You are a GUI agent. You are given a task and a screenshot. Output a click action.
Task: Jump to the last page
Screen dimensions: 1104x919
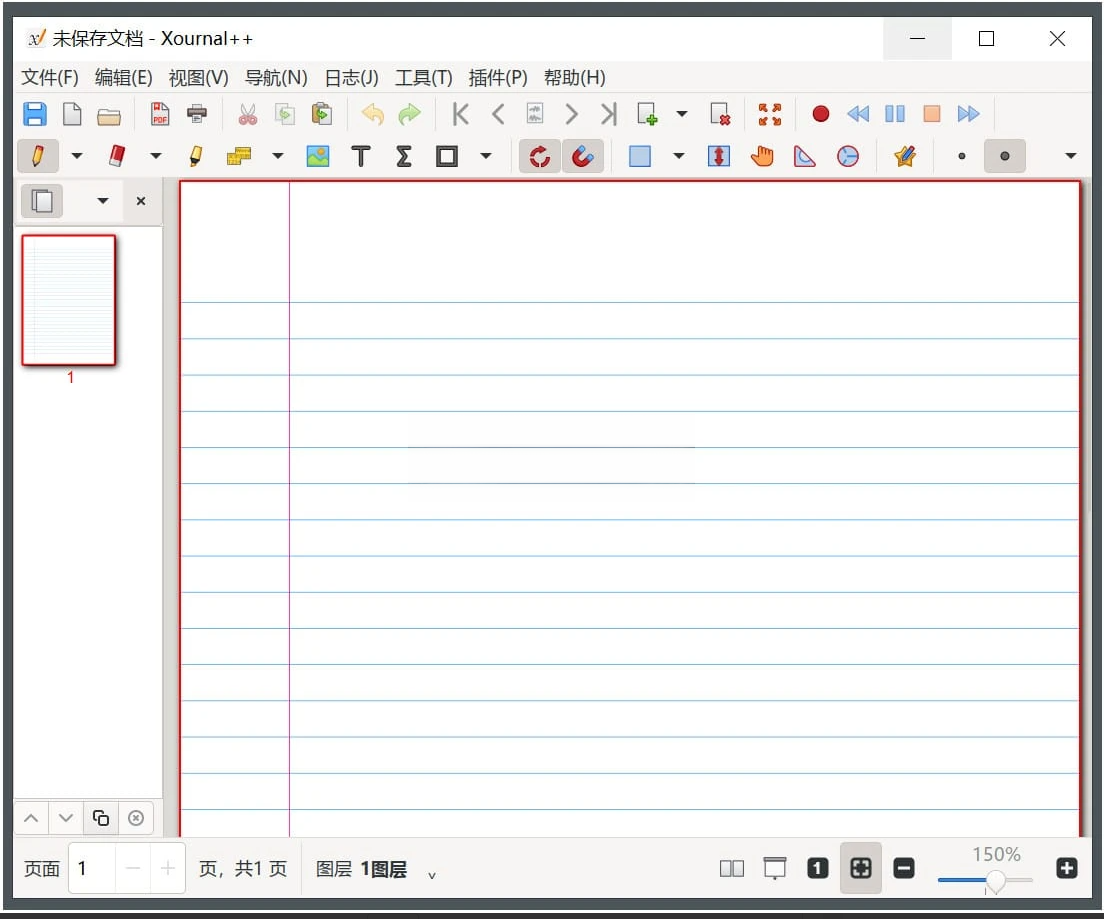click(608, 114)
